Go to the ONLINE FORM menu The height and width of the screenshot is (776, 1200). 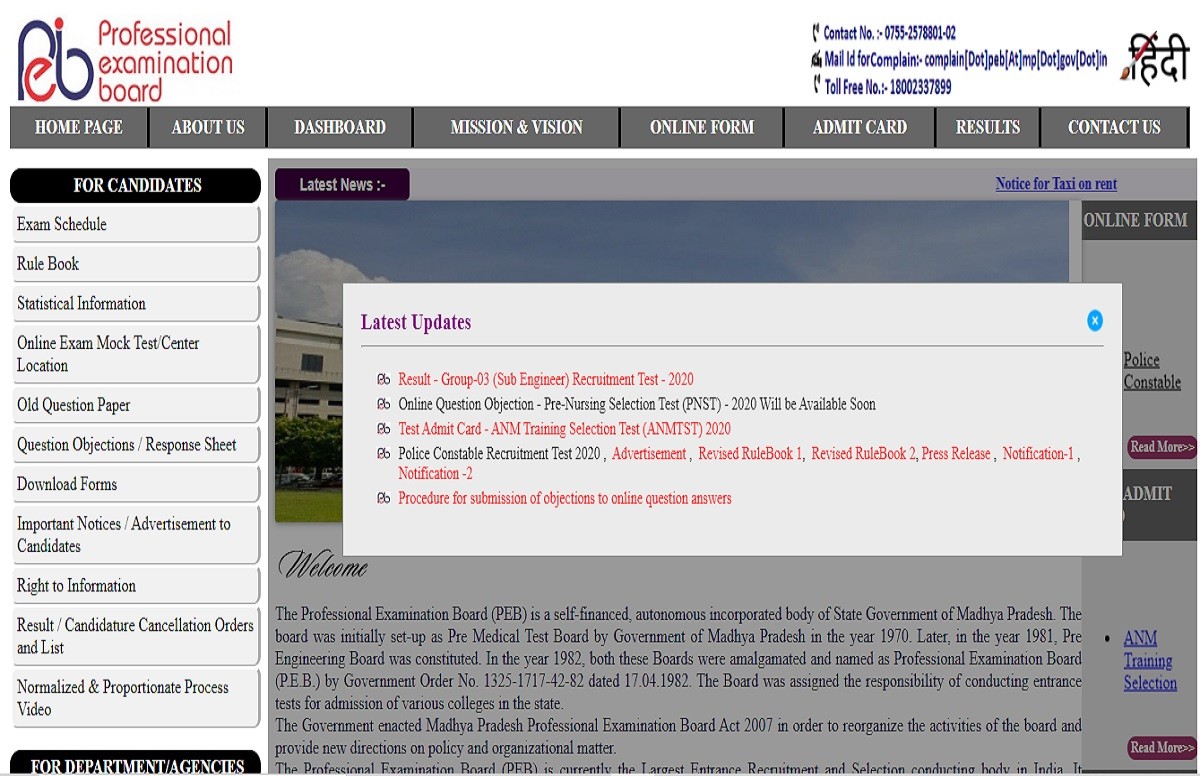[x=701, y=127]
